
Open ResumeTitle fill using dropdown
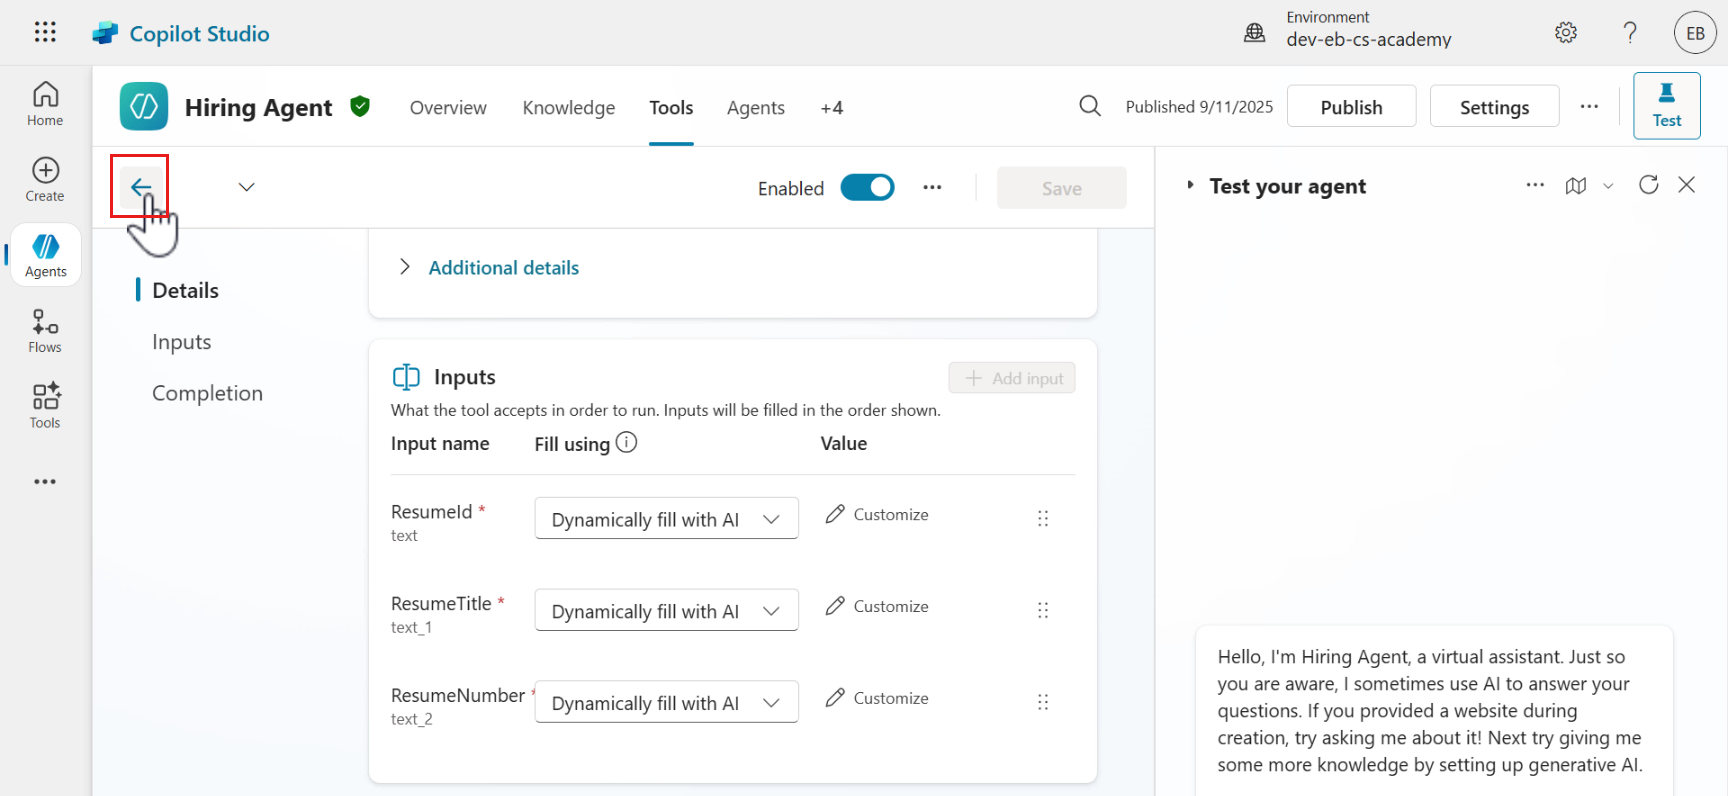coord(666,611)
